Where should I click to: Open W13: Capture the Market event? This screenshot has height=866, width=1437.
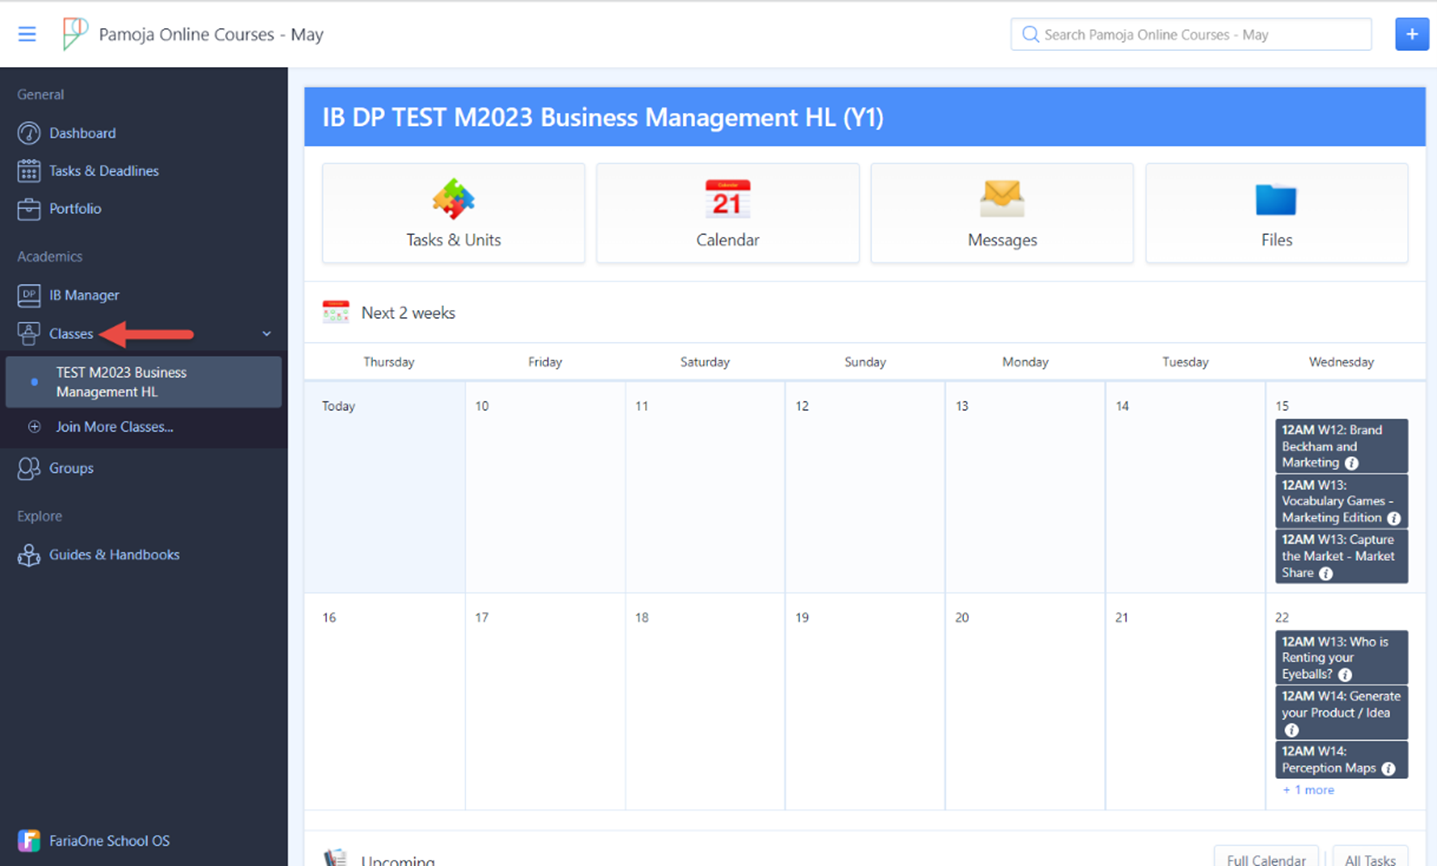1341,556
